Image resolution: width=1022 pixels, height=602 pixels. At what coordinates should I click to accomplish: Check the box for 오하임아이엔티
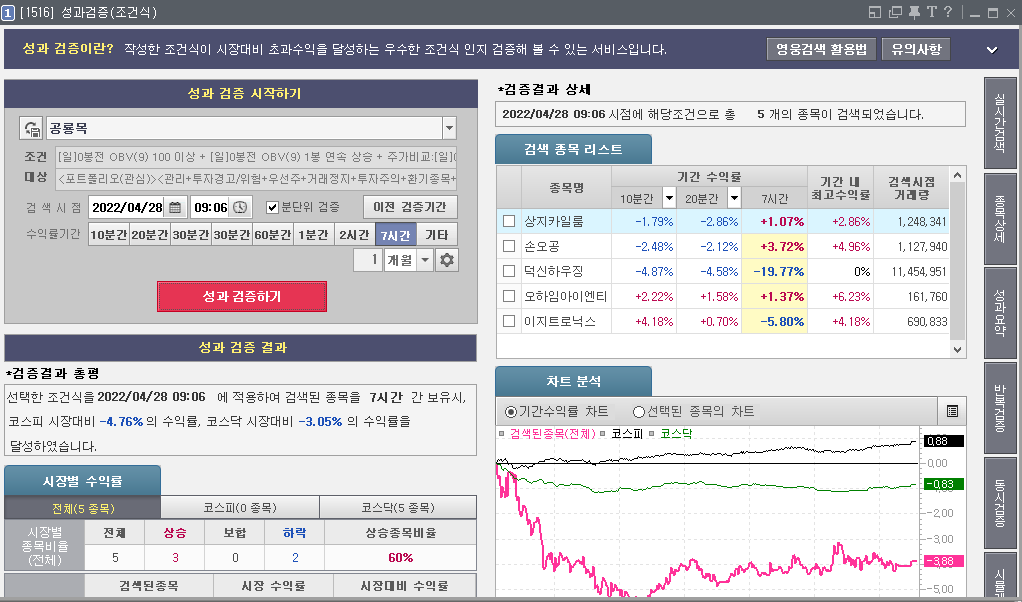tap(509, 296)
